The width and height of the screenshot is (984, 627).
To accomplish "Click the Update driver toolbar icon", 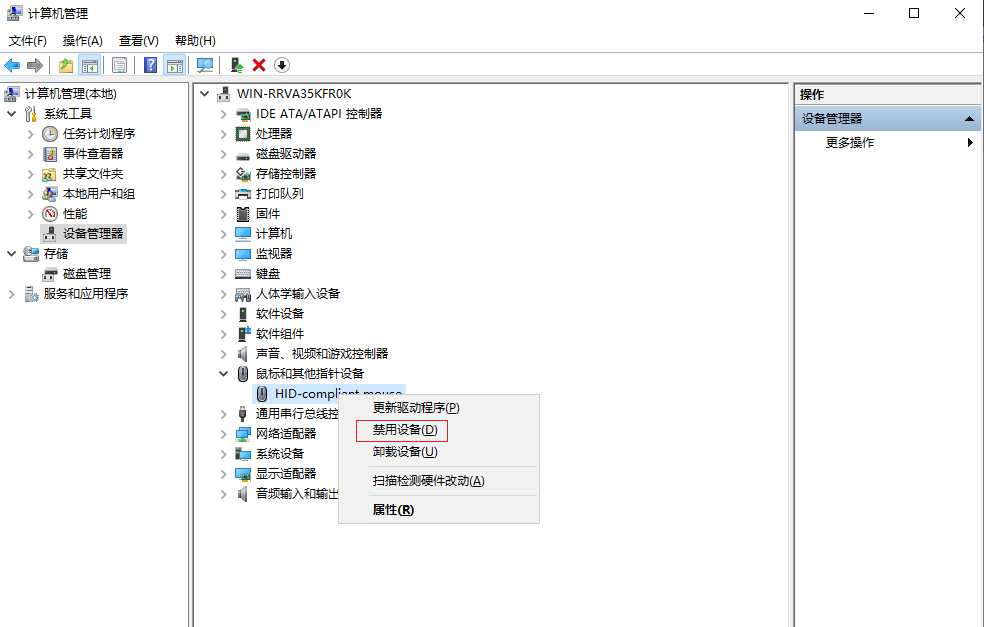I will pos(237,65).
